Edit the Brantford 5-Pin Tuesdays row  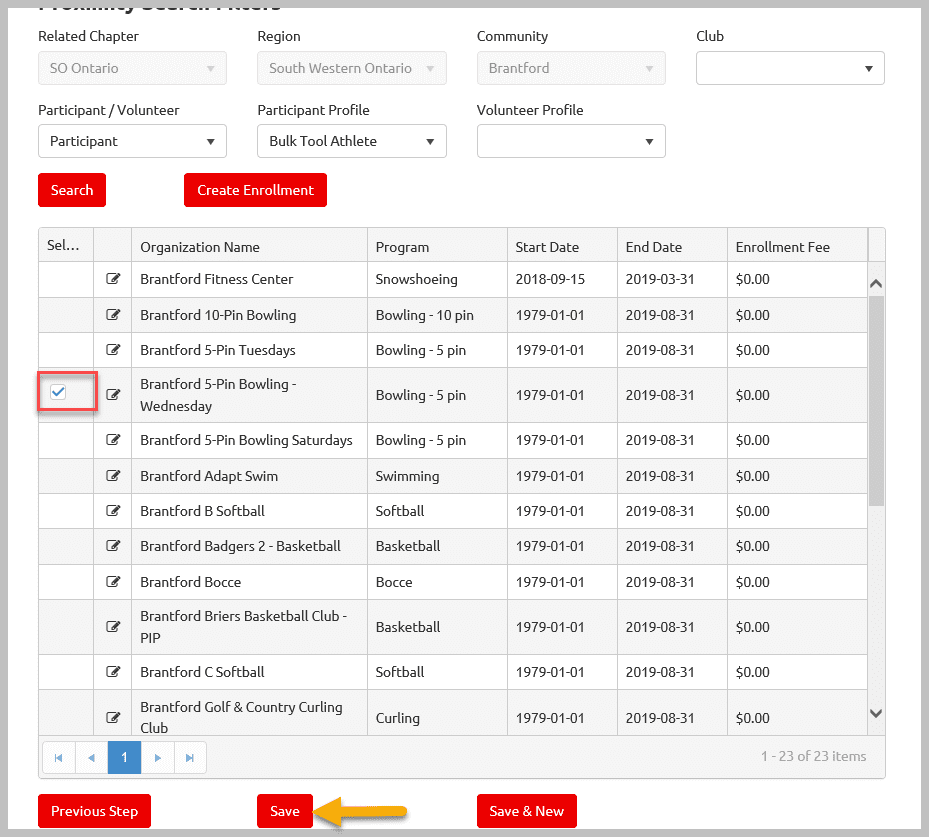tap(113, 349)
